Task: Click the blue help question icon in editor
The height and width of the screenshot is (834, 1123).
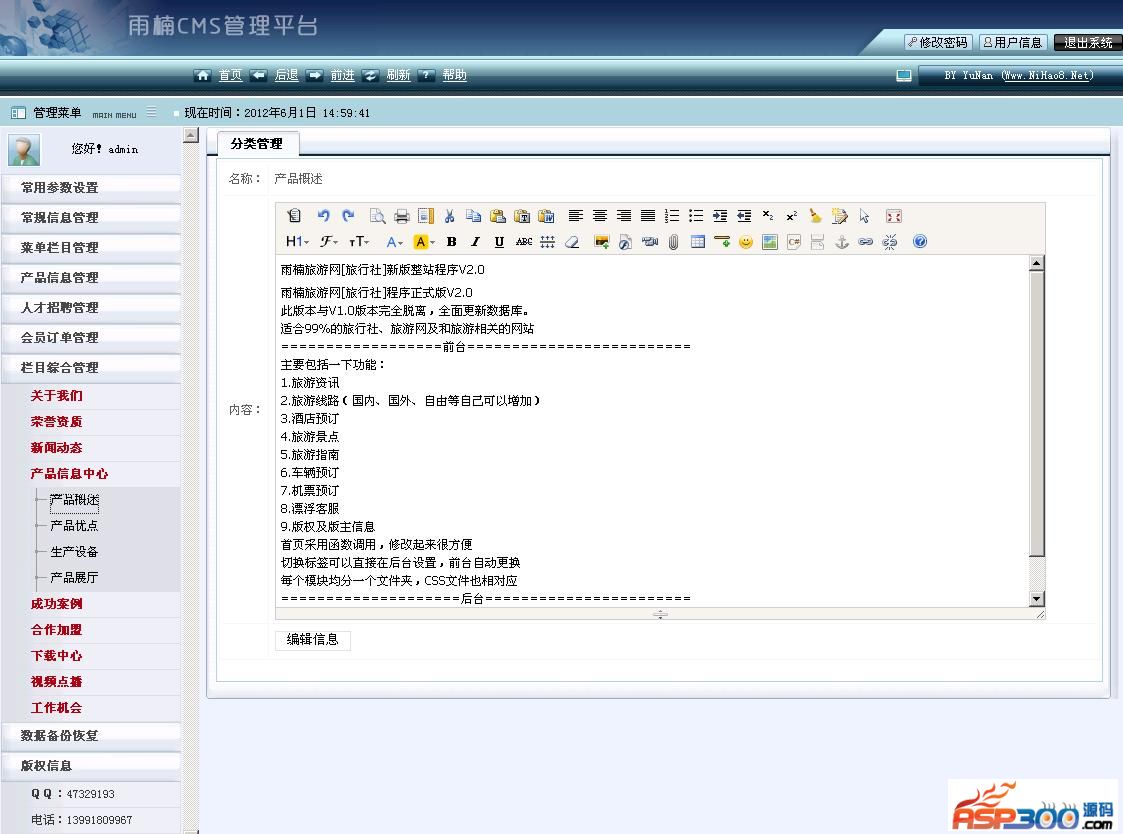Action: tap(920, 241)
